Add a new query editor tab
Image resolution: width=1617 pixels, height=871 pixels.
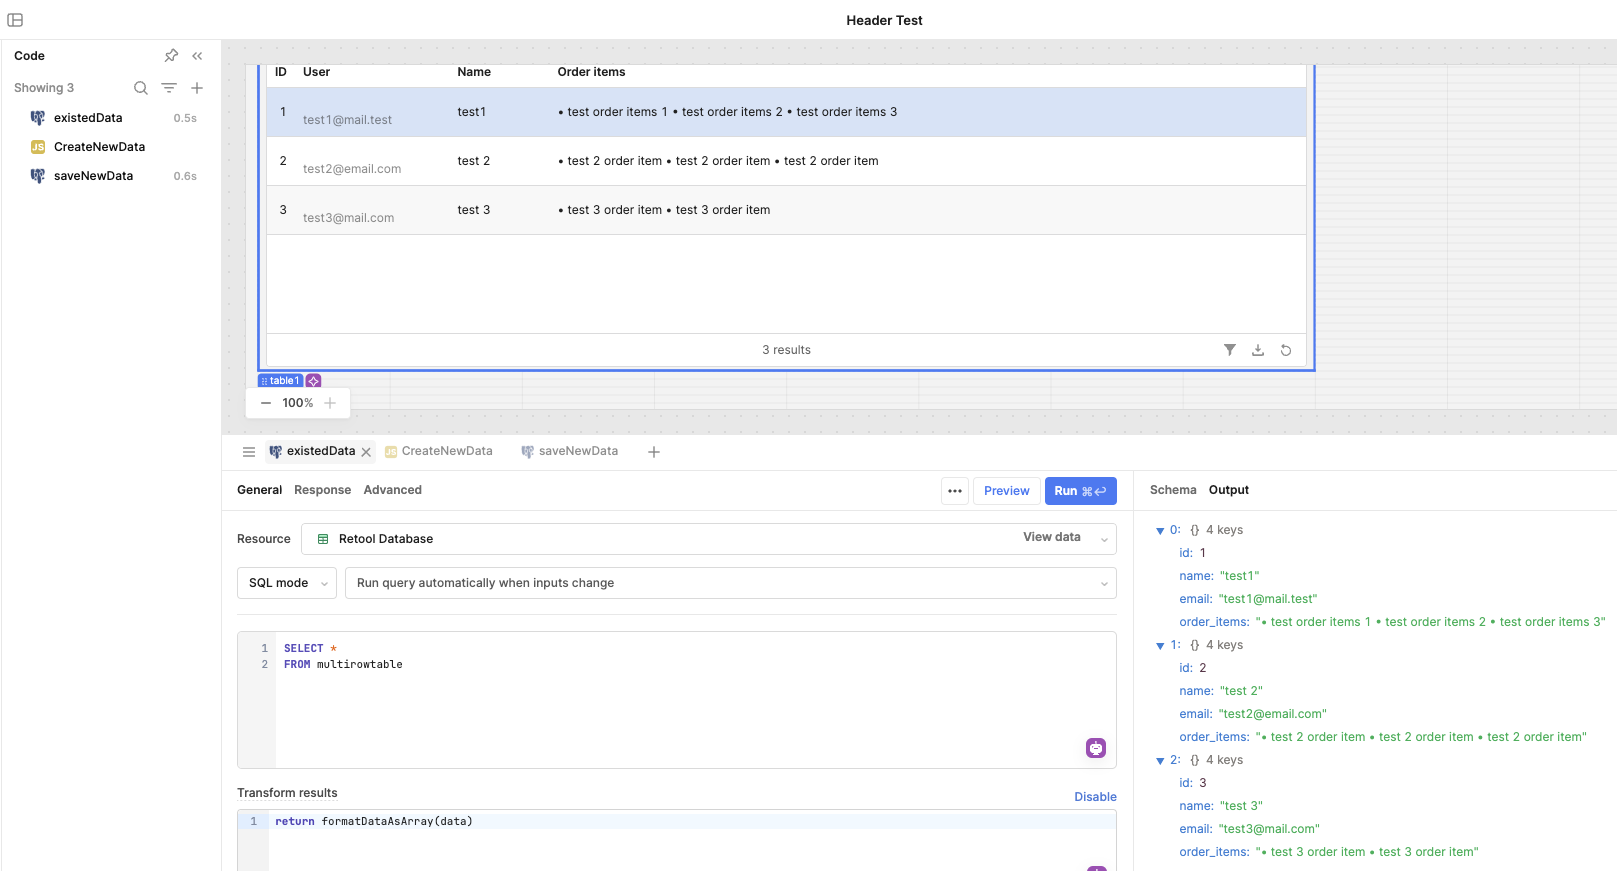click(x=654, y=452)
